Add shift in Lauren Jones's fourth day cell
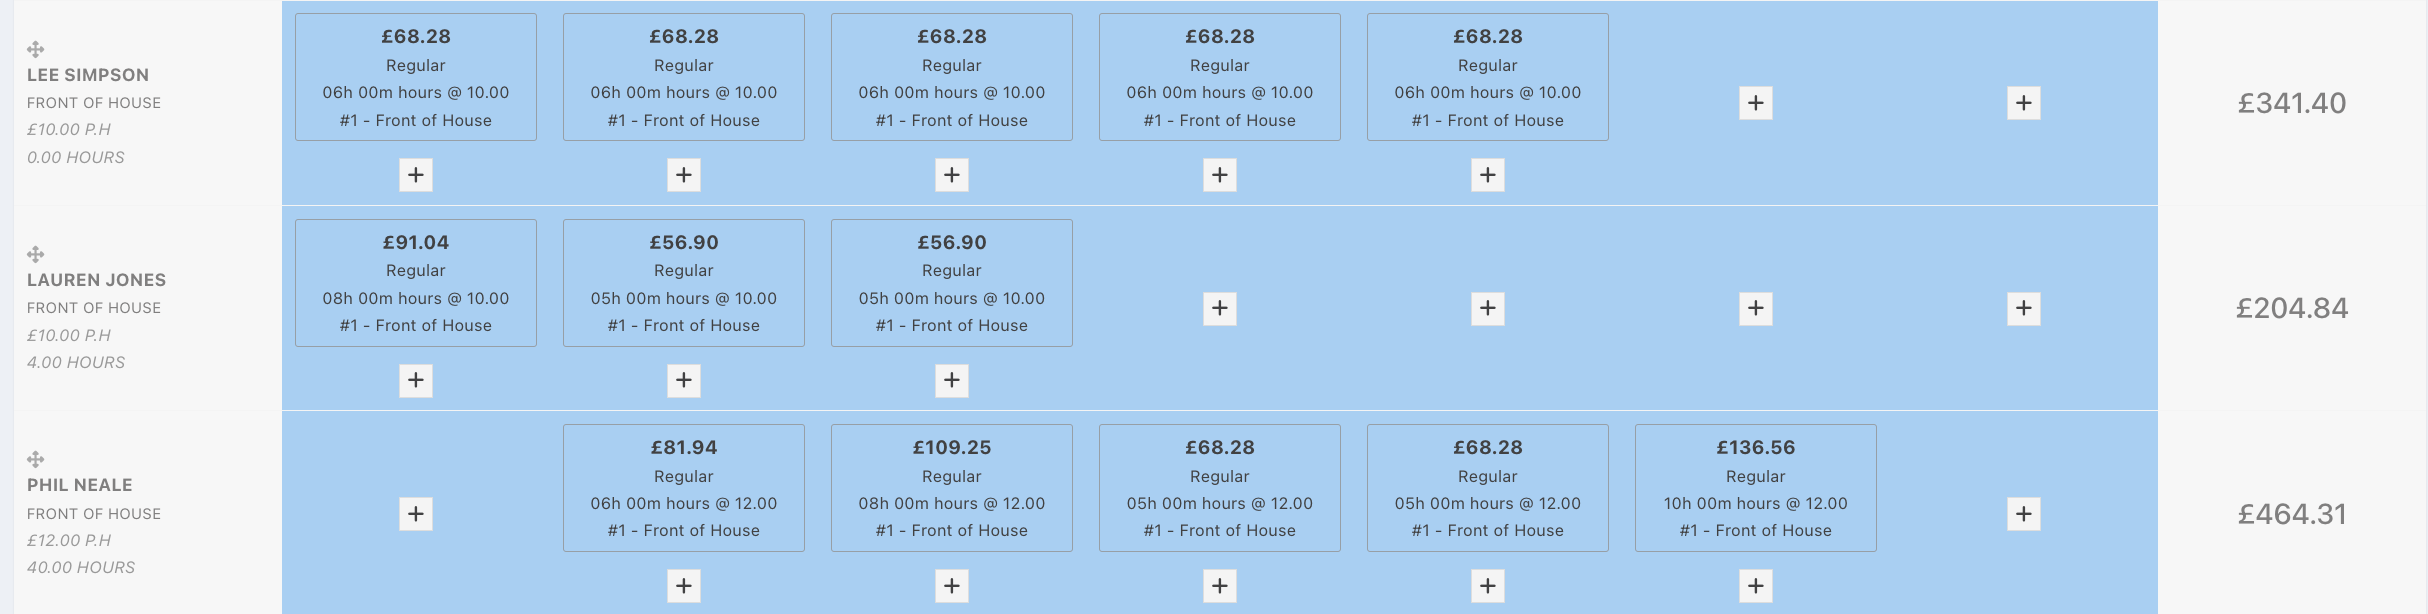 (x=1220, y=308)
